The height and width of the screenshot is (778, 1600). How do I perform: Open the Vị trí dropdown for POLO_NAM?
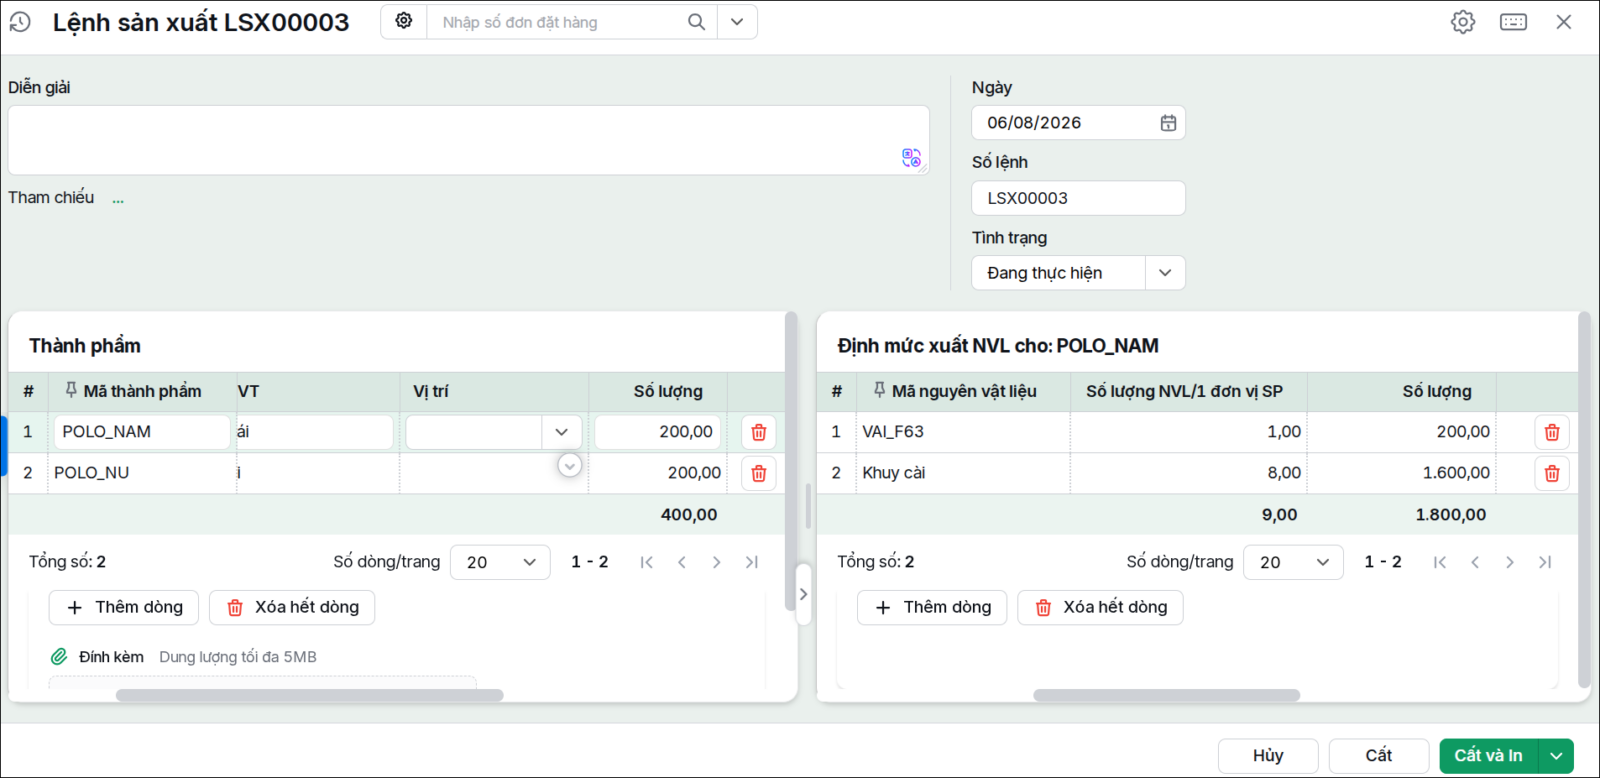[x=561, y=432]
